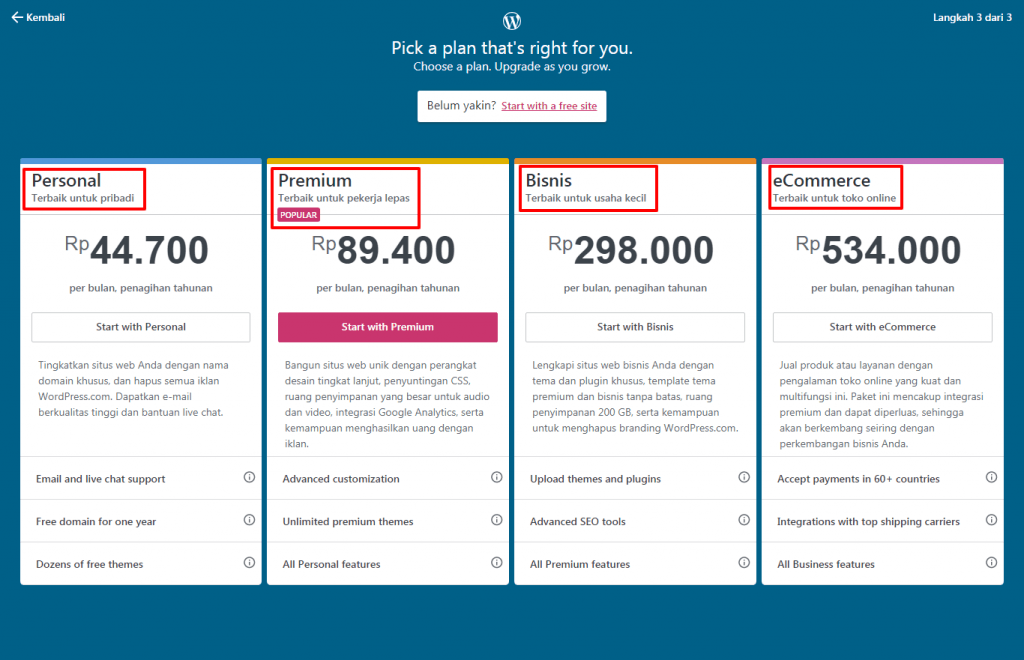Choose the Start with Premium button
This screenshot has width=1024, height=660.
[x=387, y=327]
